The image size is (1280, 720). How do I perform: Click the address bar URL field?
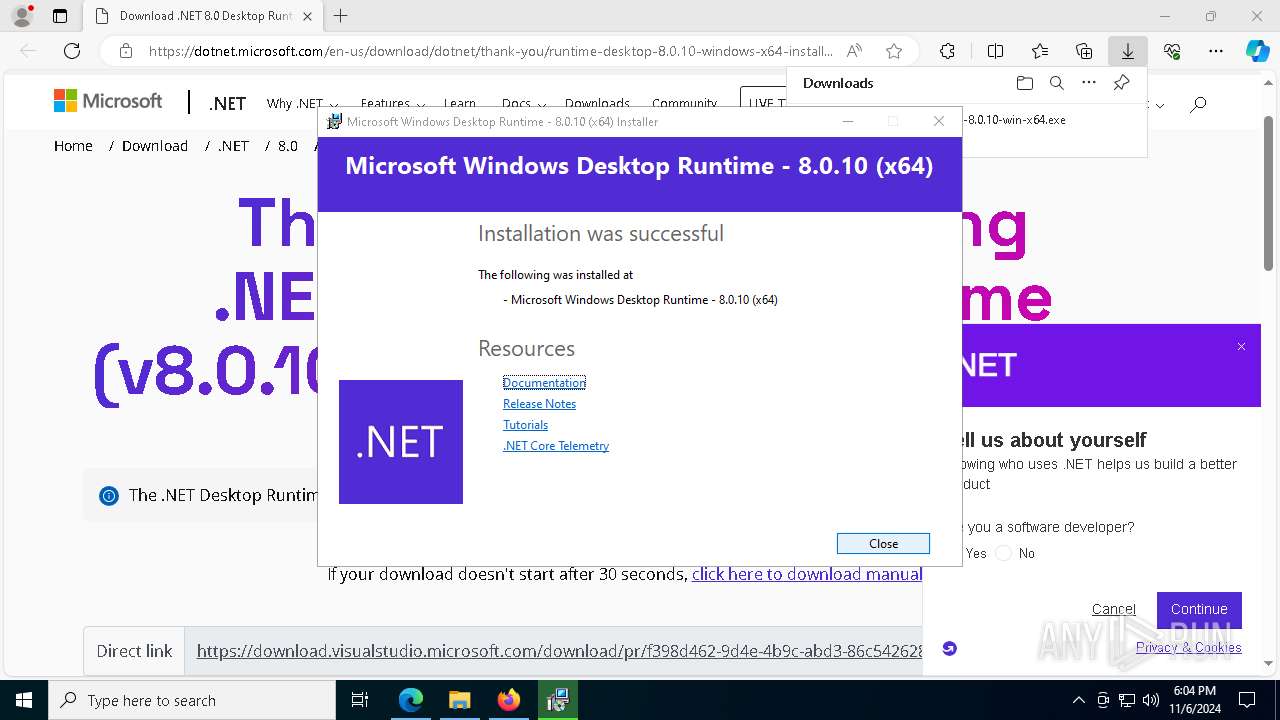coord(490,51)
